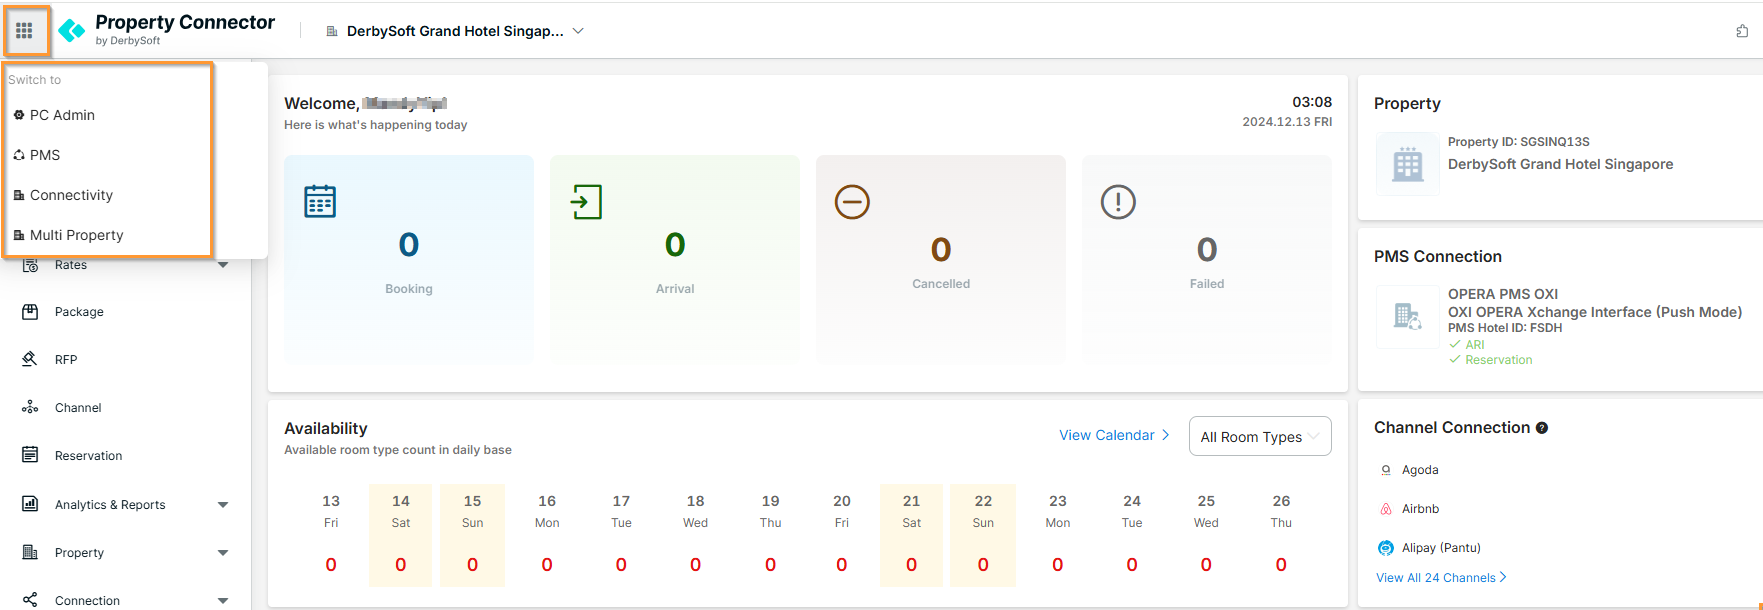Click the Property sidebar building icon
Screen dimensions: 1763x610
[30, 552]
